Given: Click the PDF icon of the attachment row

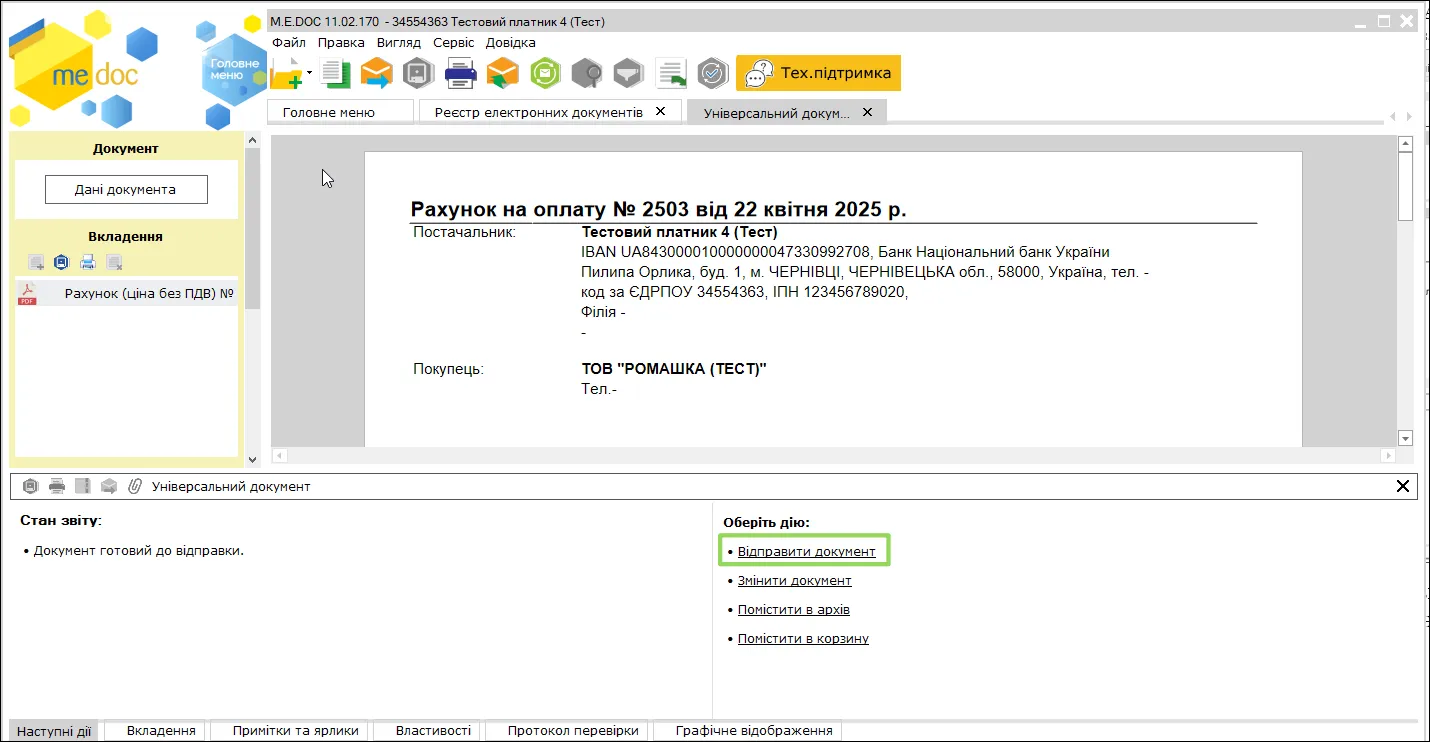Looking at the screenshot, I should (27, 293).
